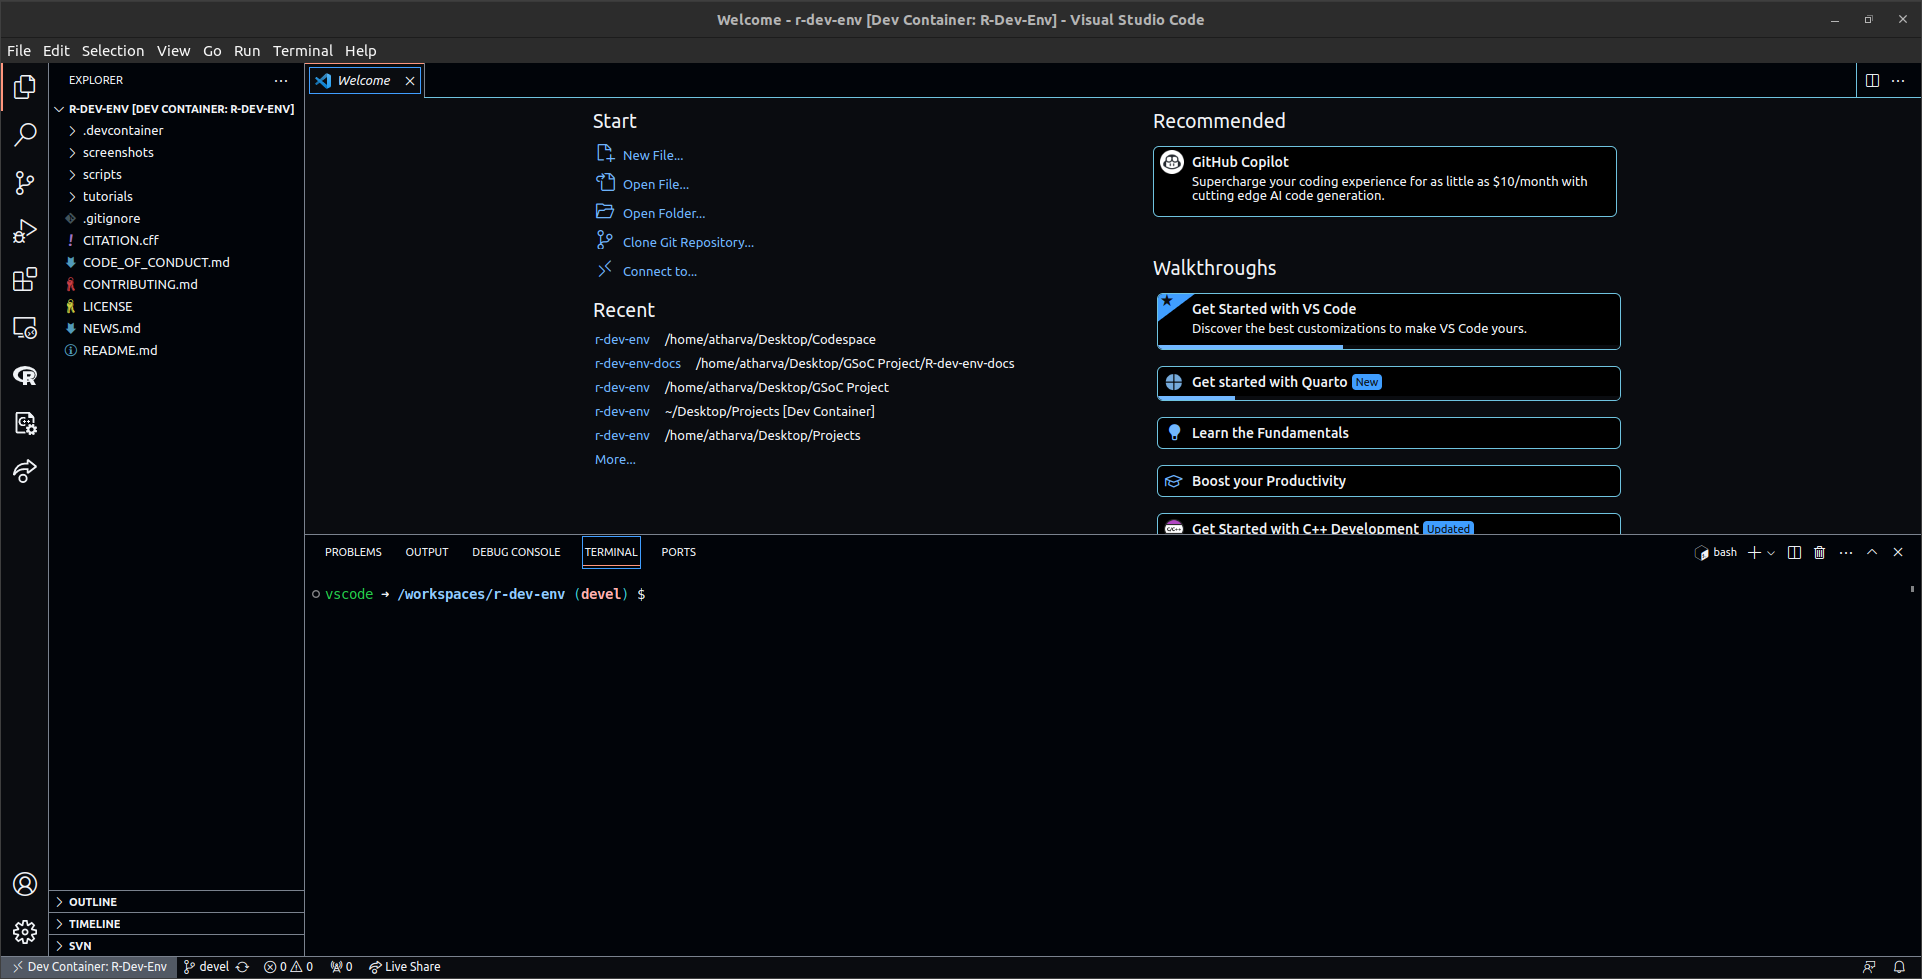Image resolution: width=1922 pixels, height=979 pixels.
Task: Split the terminal panel
Action: point(1794,552)
